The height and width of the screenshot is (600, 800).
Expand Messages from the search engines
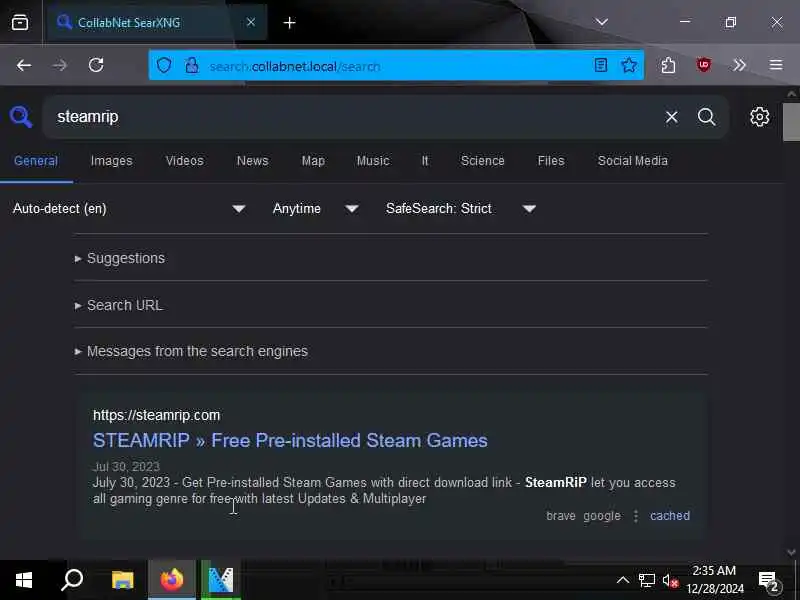coord(191,352)
